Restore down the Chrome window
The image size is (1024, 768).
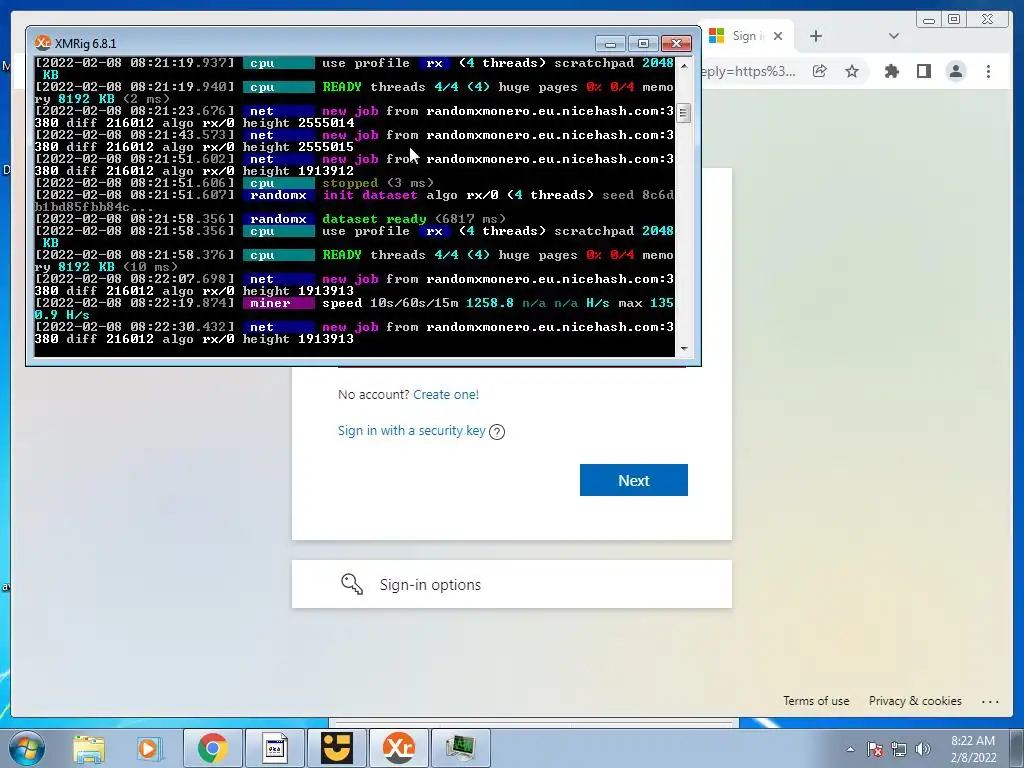[954, 20]
